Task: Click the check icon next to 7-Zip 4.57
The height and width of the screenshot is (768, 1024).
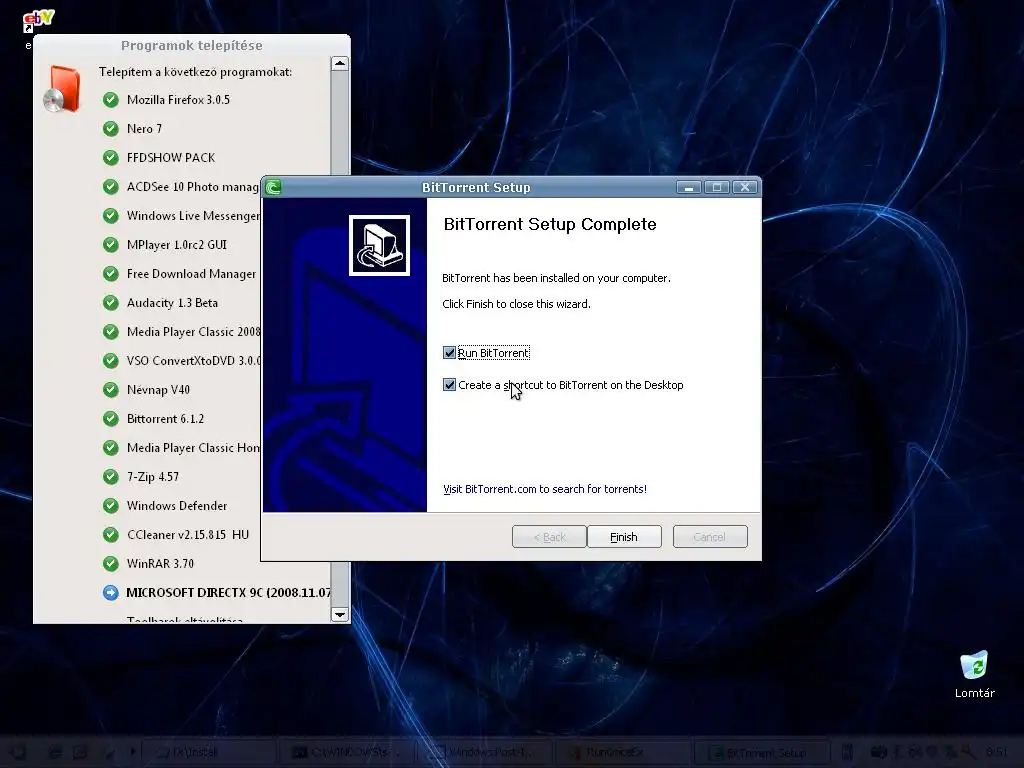Action: point(110,477)
